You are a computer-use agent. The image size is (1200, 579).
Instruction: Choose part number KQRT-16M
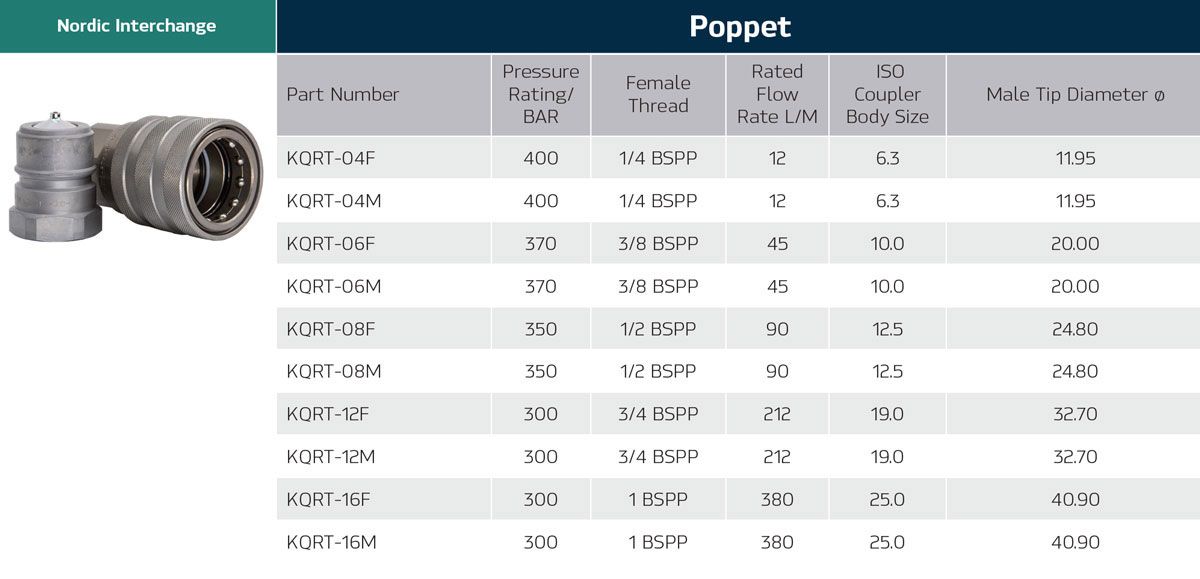point(331,543)
